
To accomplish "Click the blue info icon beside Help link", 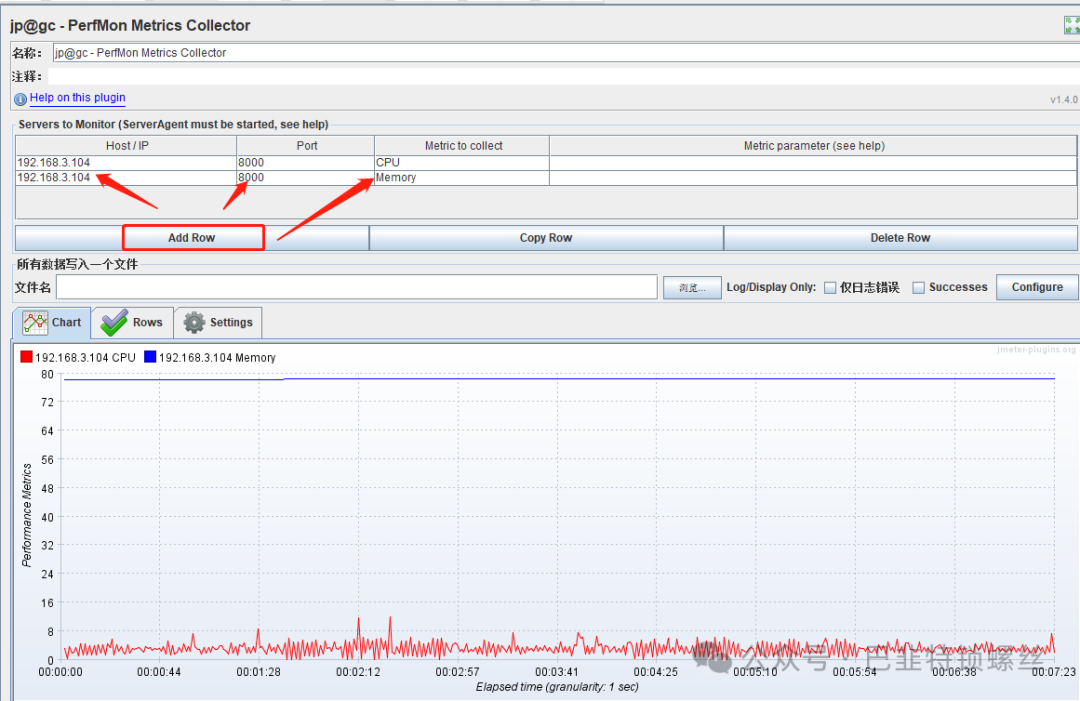I will click(x=21, y=99).
